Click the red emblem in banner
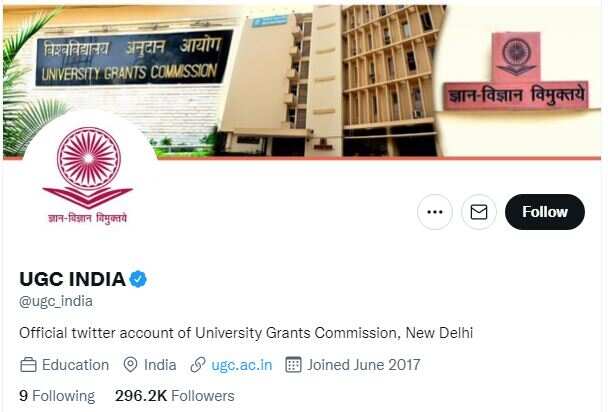This screenshot has width=608, height=412. [x=516, y=55]
